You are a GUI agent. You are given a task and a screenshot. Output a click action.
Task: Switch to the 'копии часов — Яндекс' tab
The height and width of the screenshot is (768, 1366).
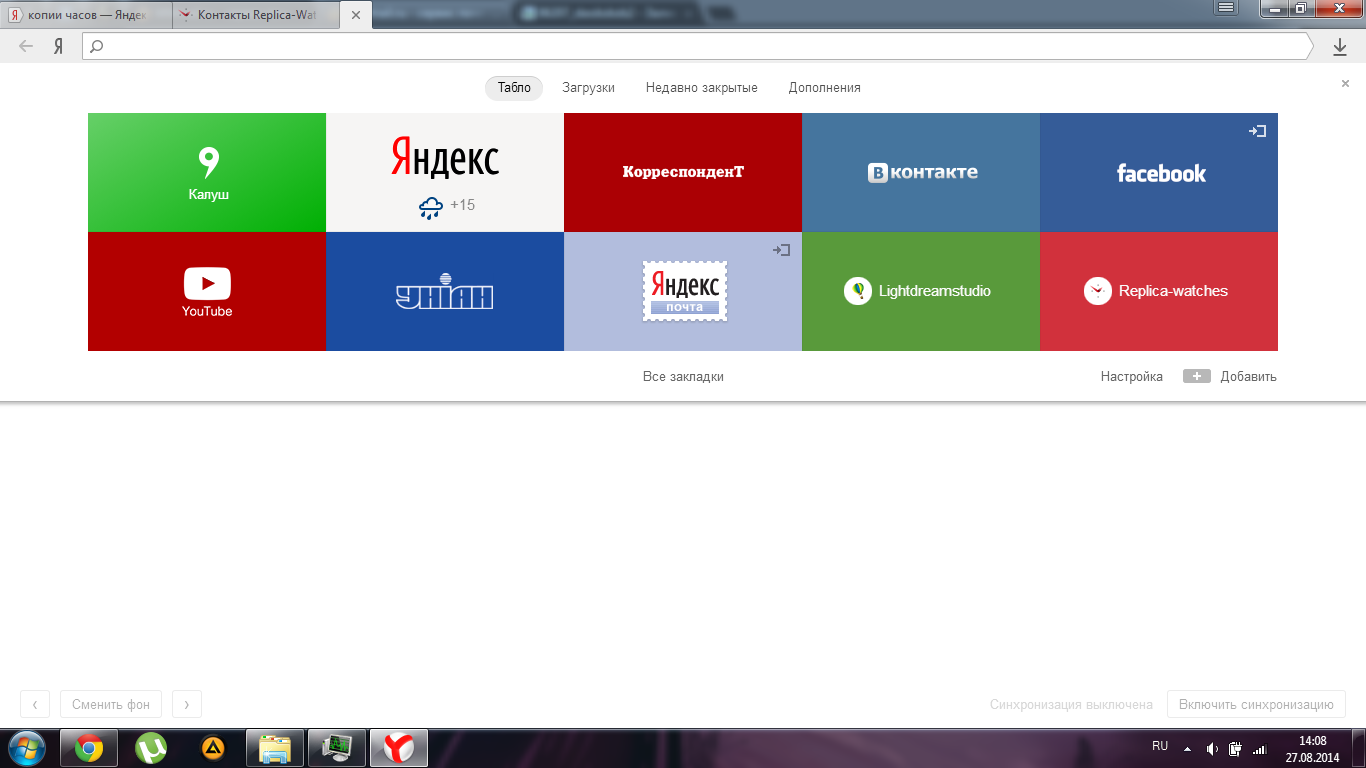[x=87, y=15]
